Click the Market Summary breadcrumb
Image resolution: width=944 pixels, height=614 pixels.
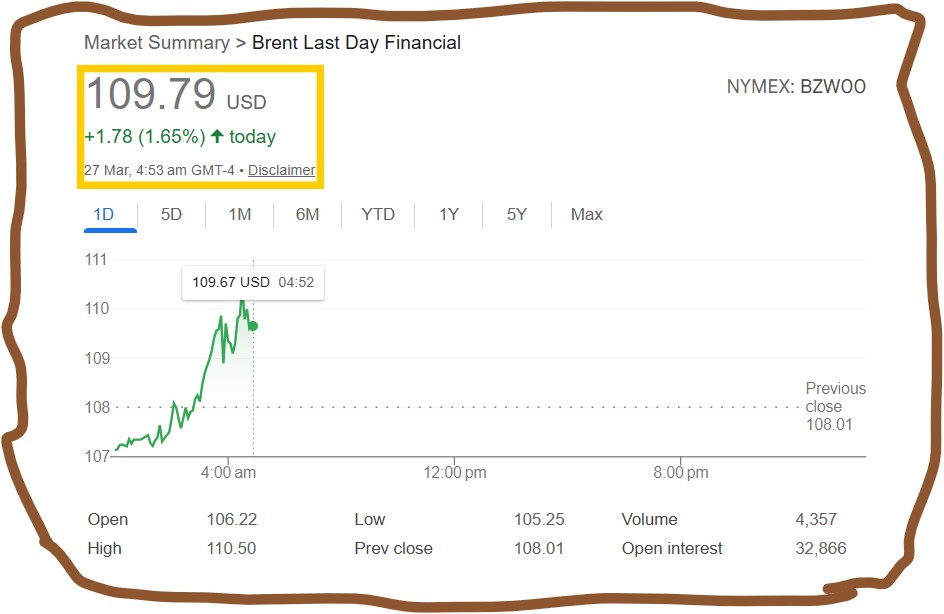click(157, 42)
